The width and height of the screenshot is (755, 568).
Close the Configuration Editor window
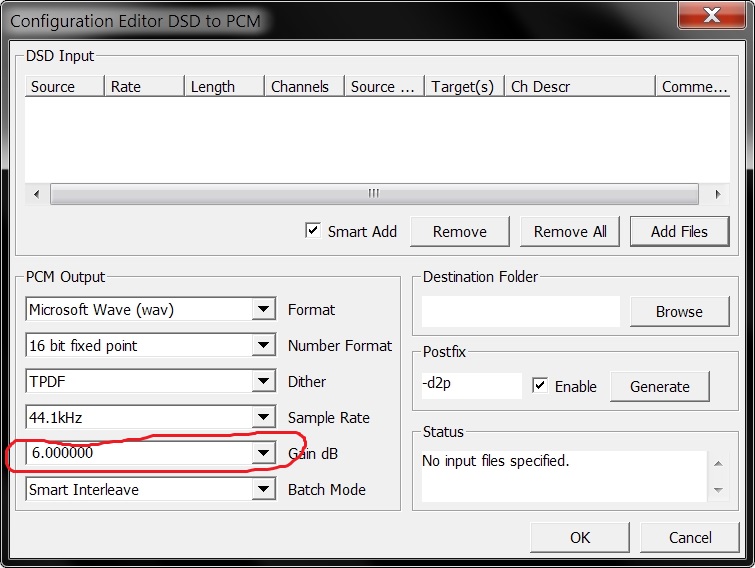(712, 15)
